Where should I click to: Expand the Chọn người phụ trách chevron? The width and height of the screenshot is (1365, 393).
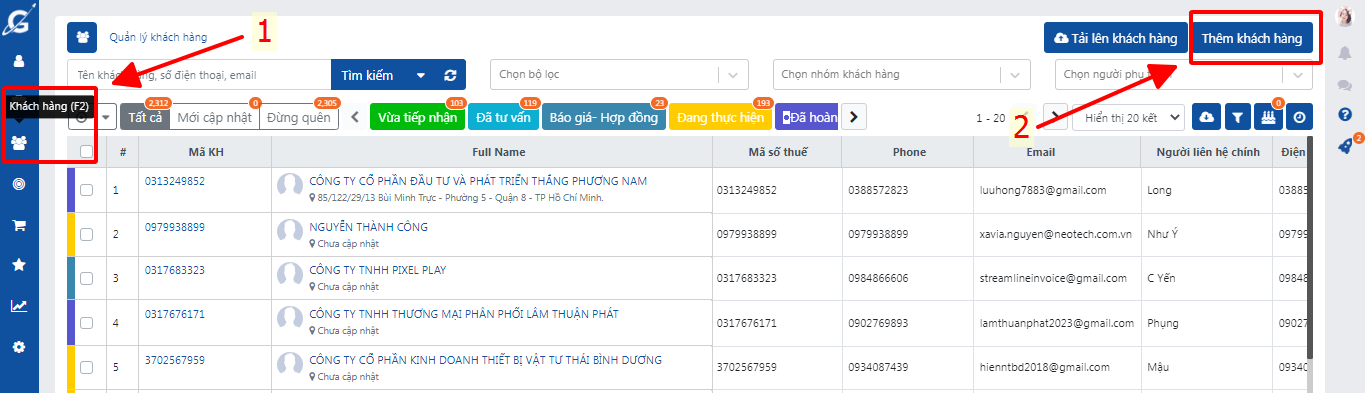1298,75
